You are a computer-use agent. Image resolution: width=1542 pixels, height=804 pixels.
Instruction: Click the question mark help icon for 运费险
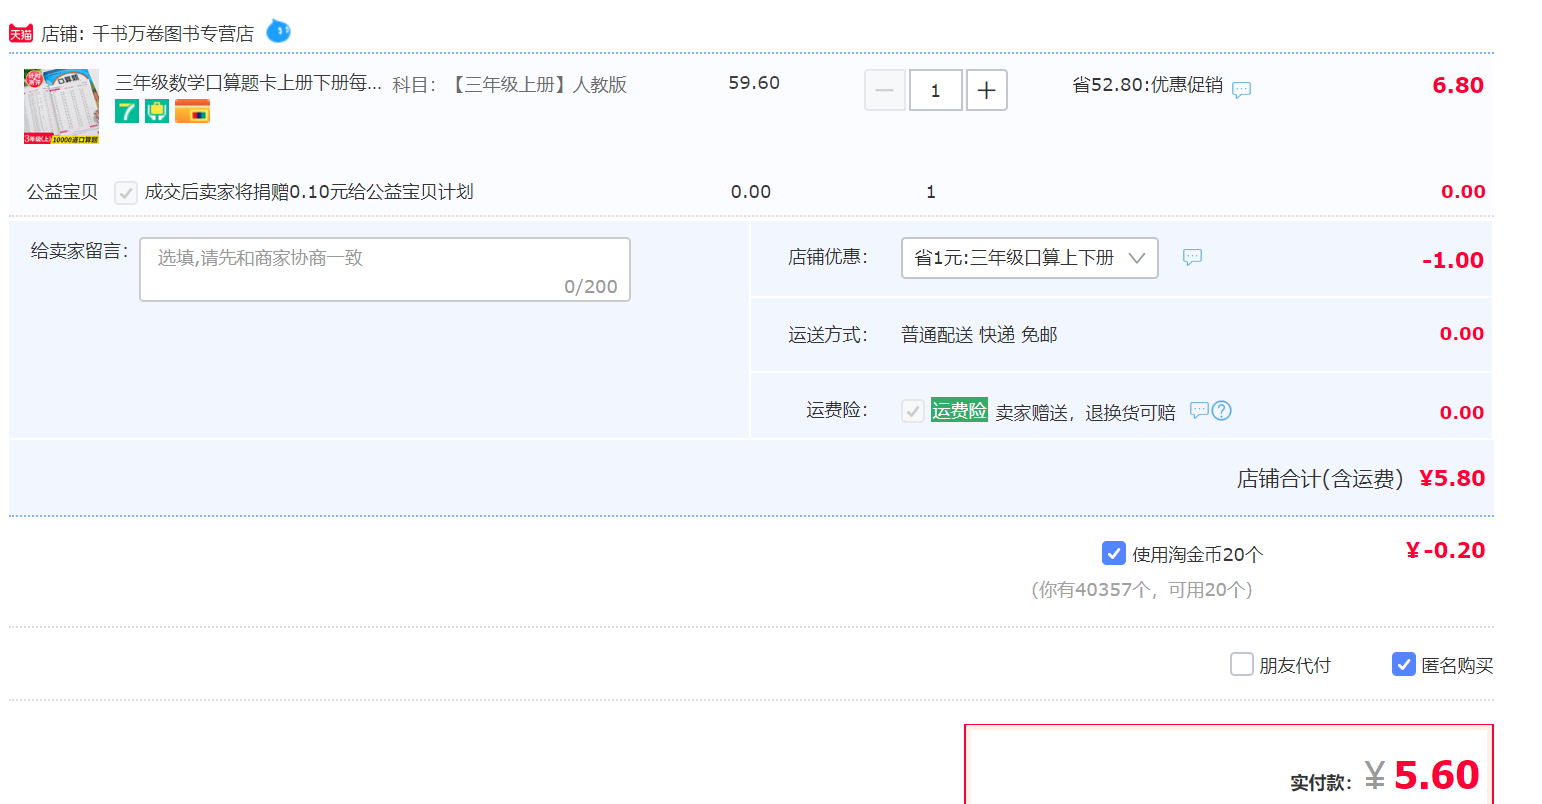point(1222,410)
